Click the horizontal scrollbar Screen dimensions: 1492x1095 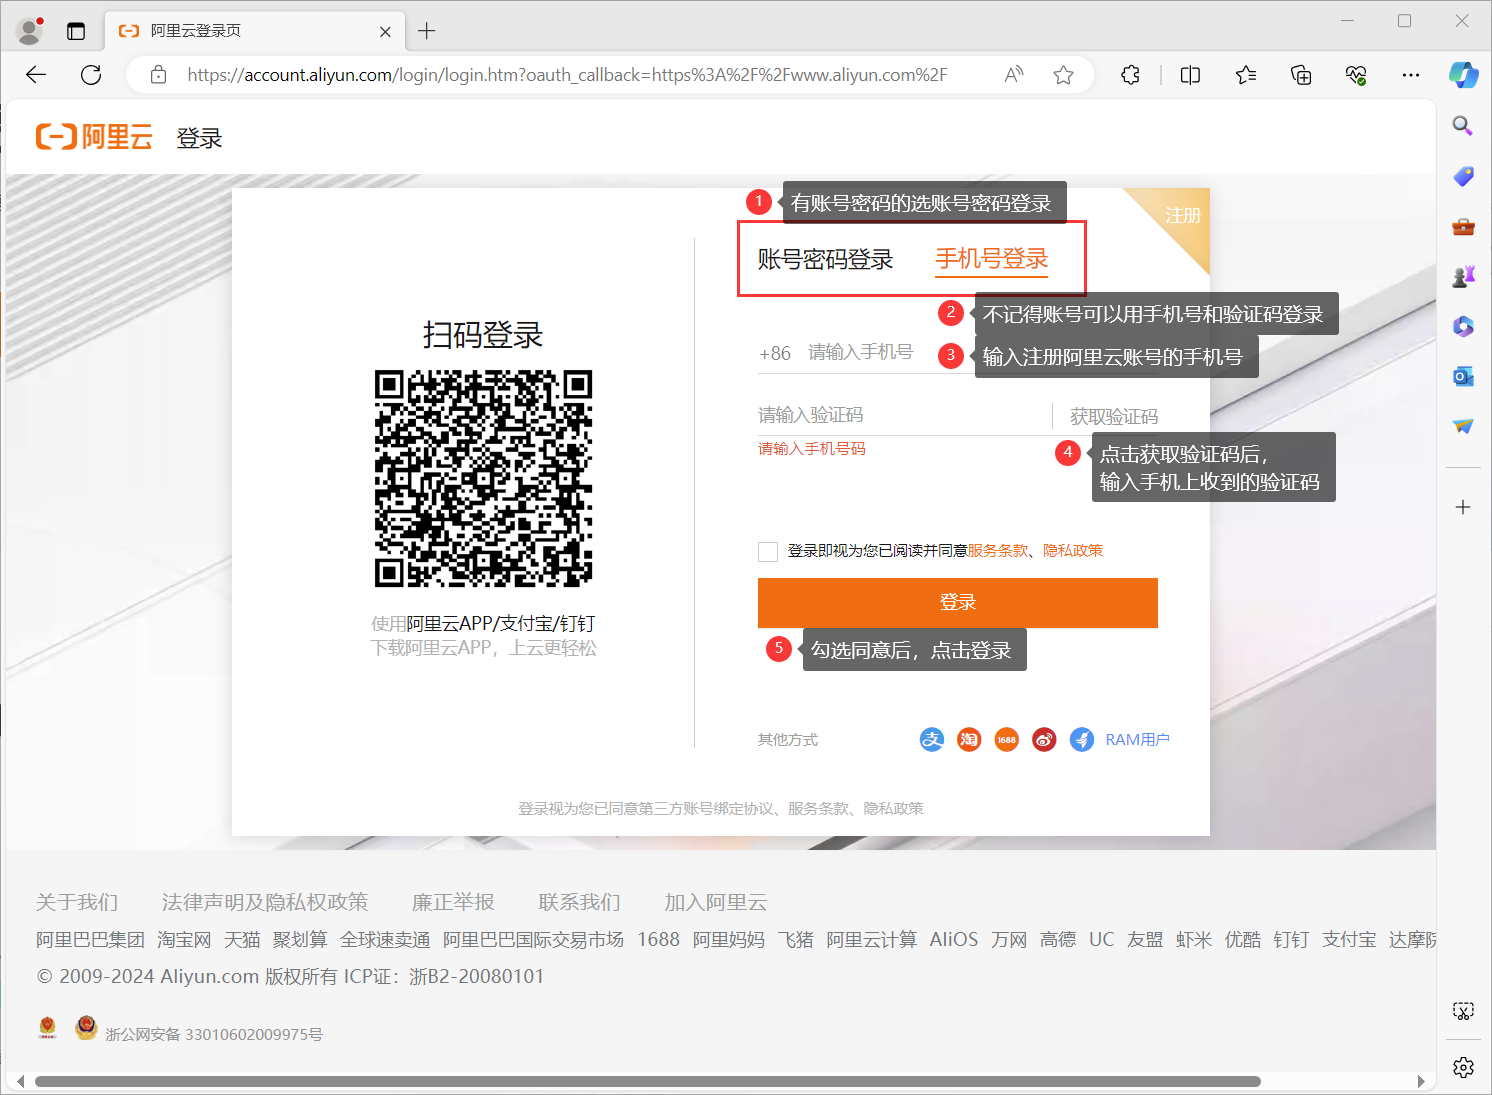pyautogui.click(x=648, y=1081)
